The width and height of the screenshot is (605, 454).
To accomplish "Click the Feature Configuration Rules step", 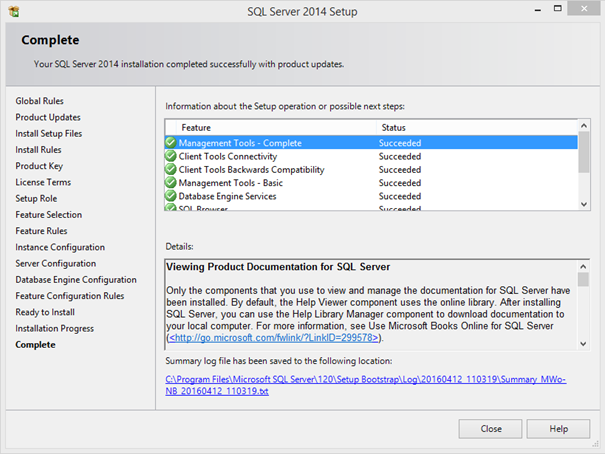I will click(x=70, y=296).
